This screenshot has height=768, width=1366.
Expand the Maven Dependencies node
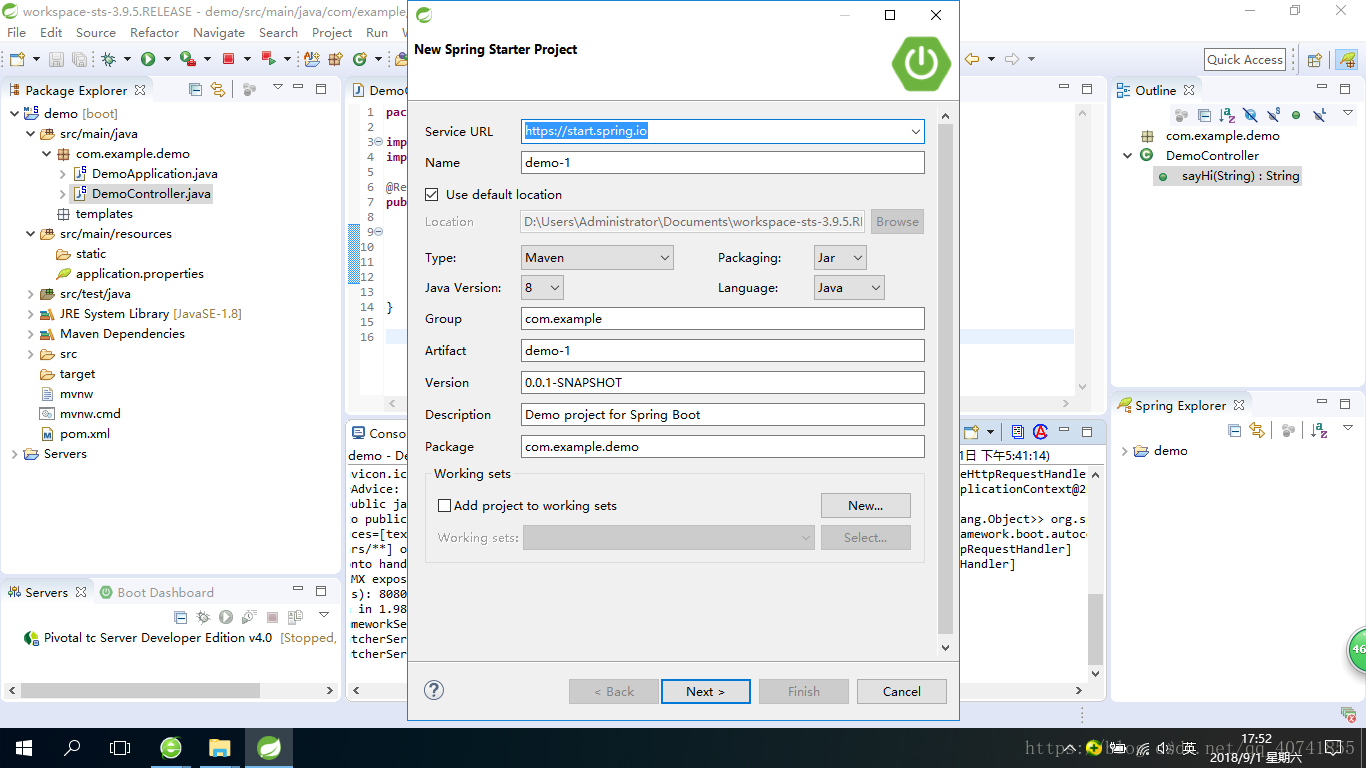pyautogui.click(x=30, y=334)
